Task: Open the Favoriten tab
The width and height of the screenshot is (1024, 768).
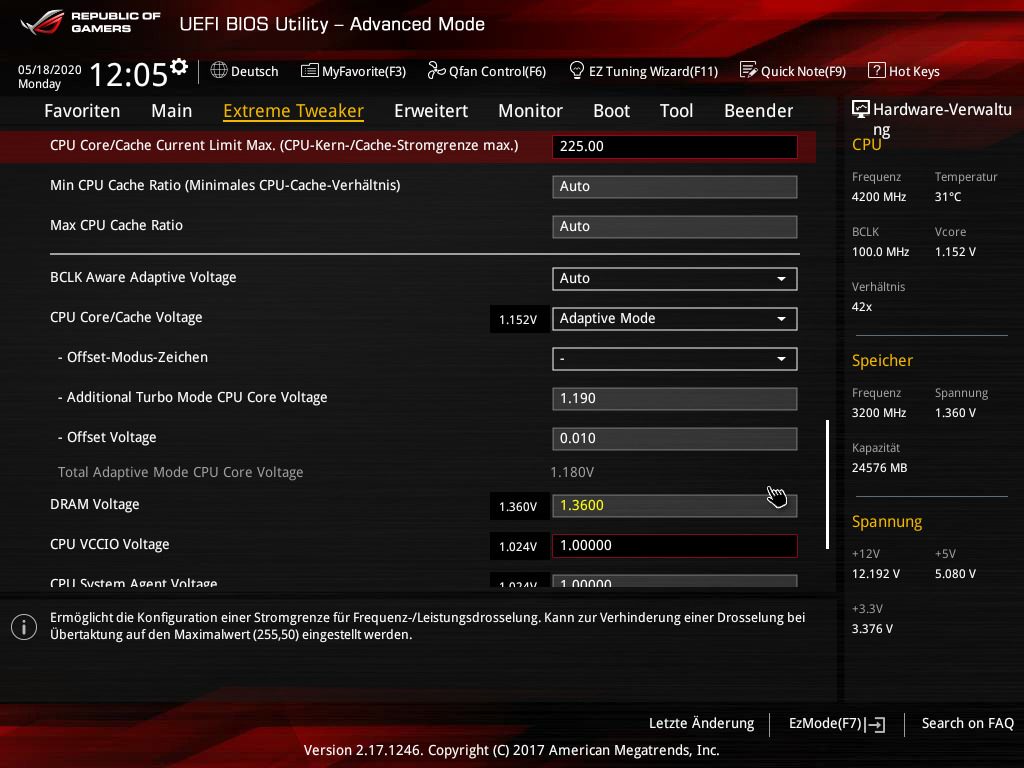Action: pyautogui.click(x=82, y=111)
